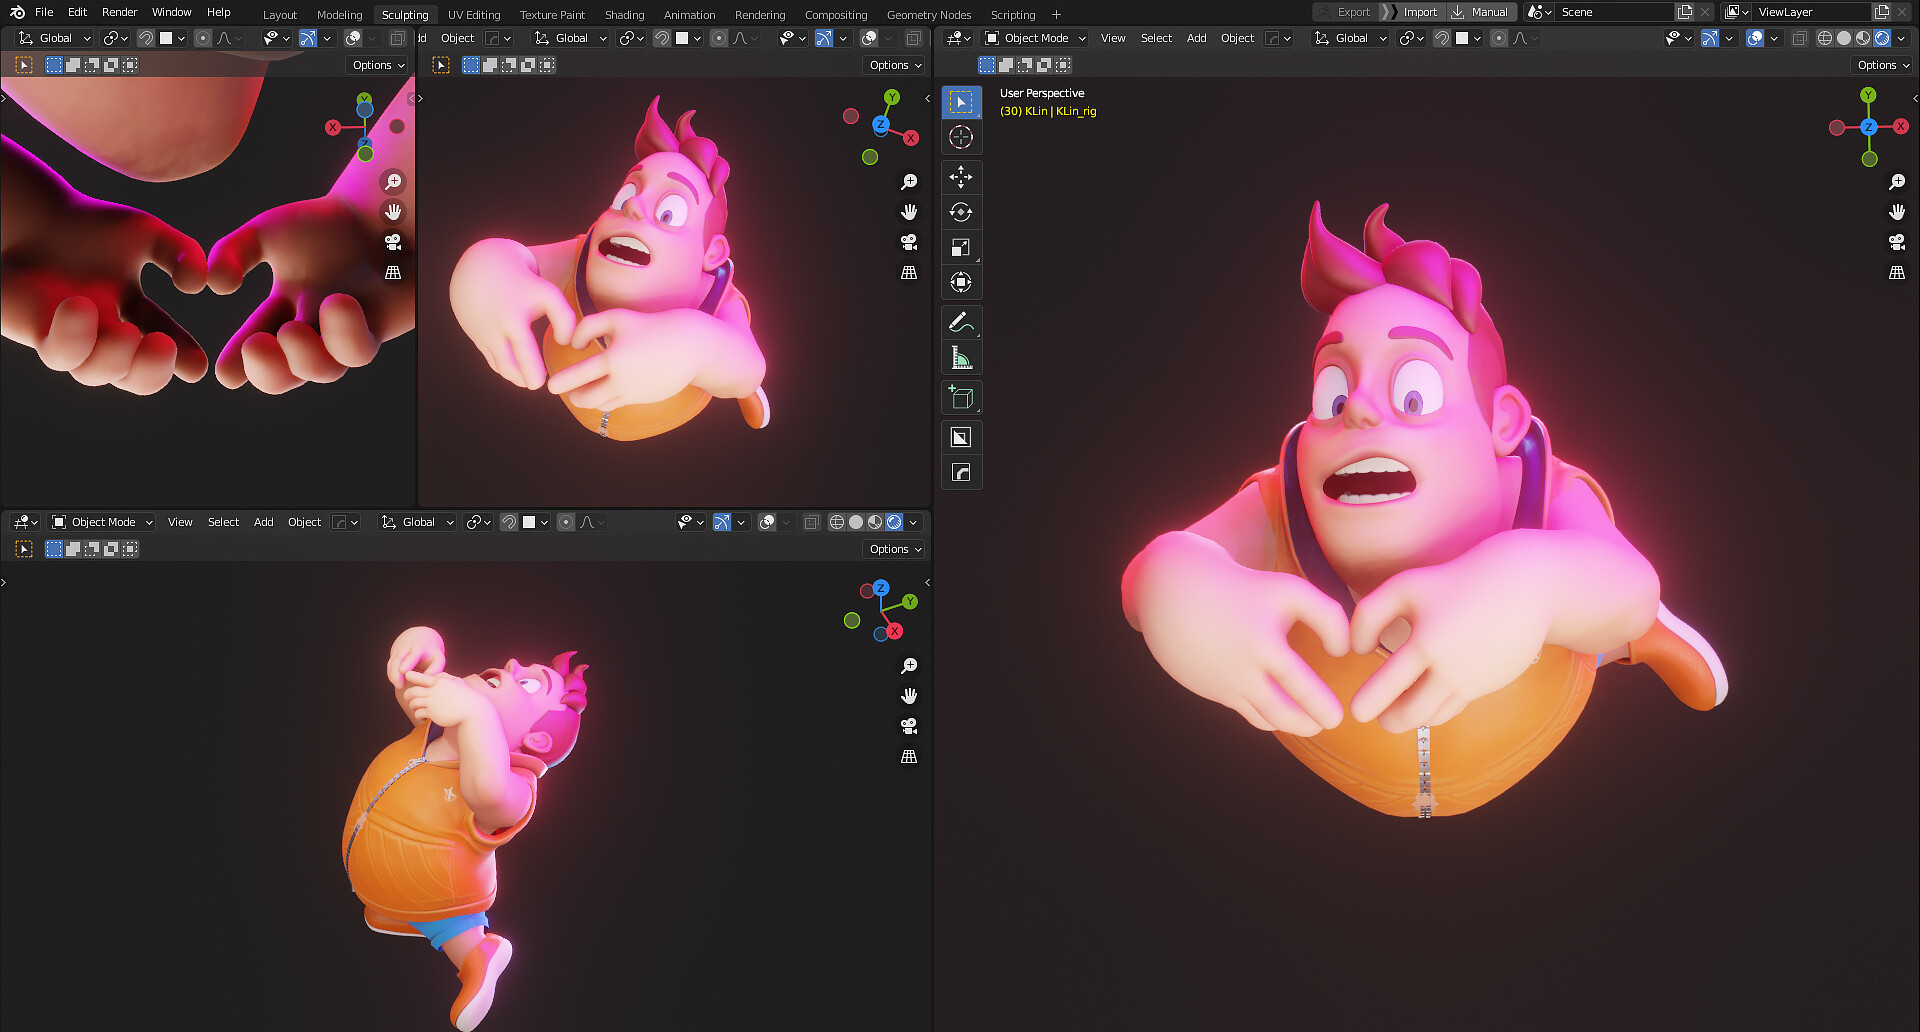Viewport: 1920px width, 1032px height.
Task: Select the Transform tool
Action: pyautogui.click(x=961, y=282)
